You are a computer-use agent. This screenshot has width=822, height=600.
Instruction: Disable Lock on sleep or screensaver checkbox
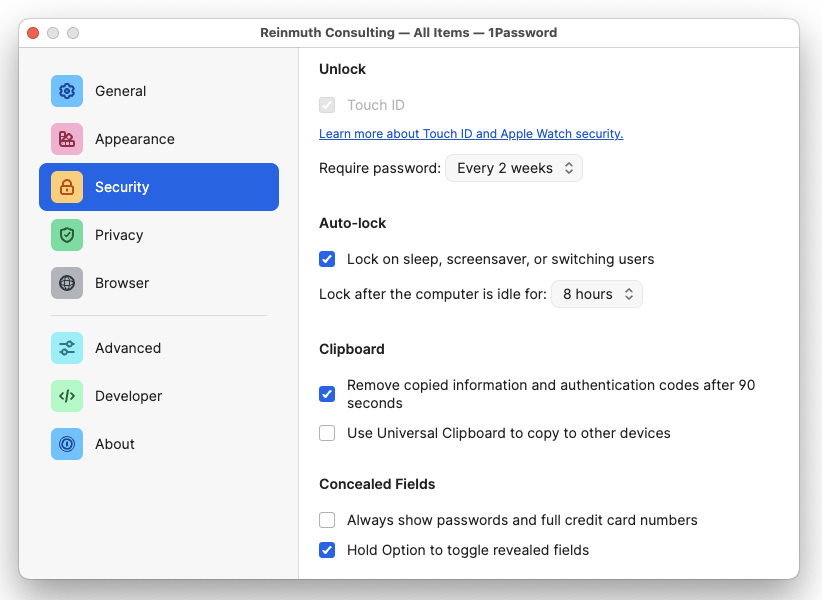(x=327, y=259)
